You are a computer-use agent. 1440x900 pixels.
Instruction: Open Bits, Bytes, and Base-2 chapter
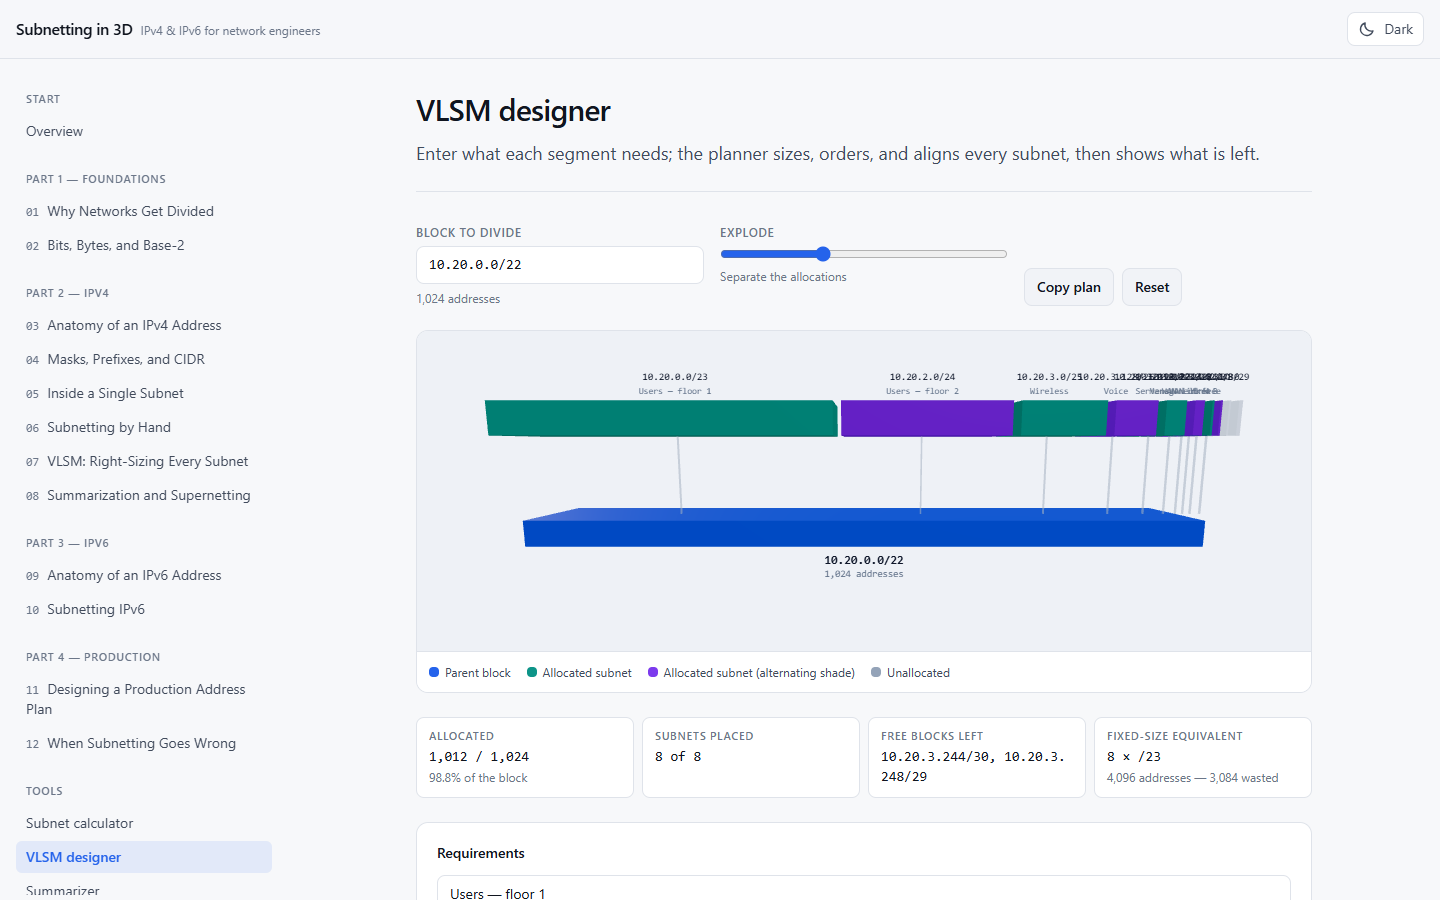point(144,245)
